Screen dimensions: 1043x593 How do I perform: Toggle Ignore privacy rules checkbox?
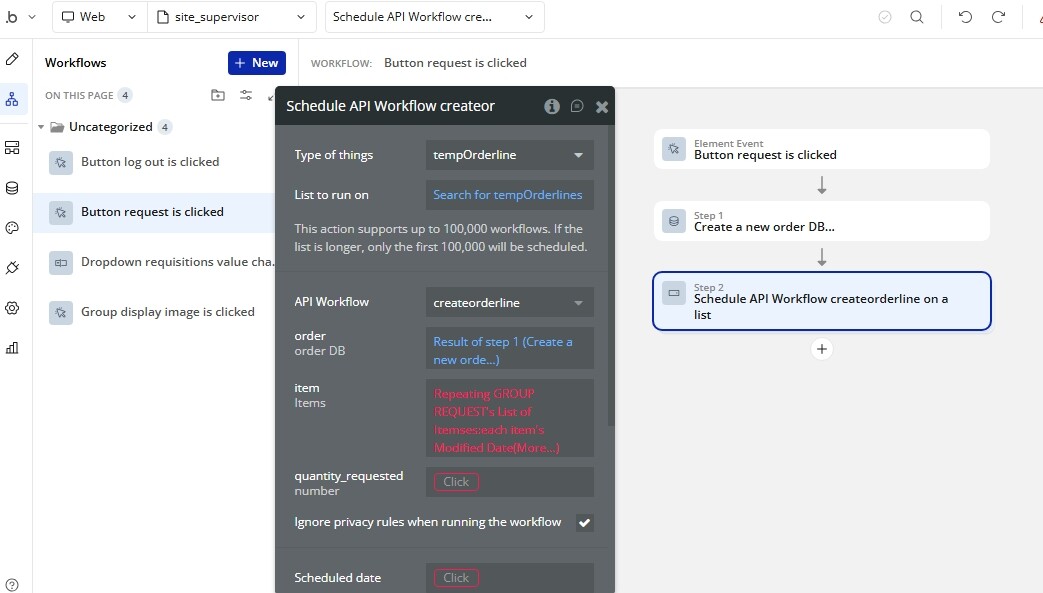click(x=584, y=522)
